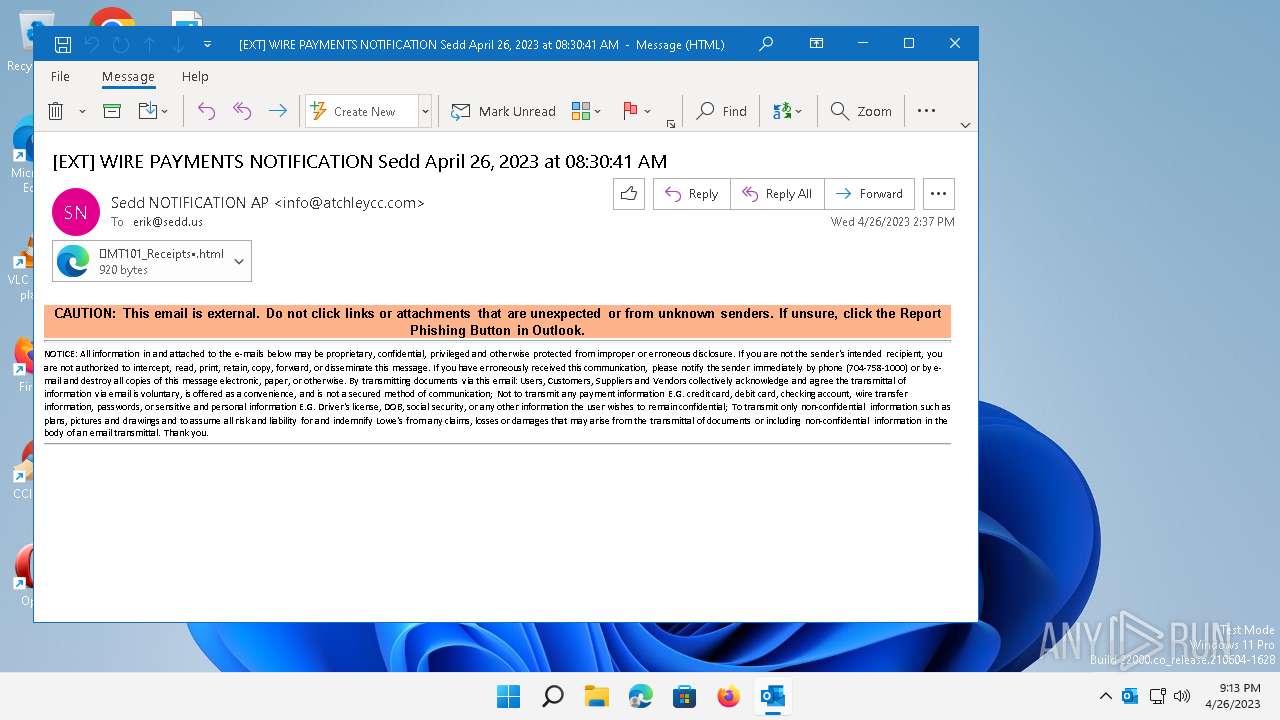Click the ribbon Reply All icon
Screen dimensions: 1280x720
click(x=242, y=111)
